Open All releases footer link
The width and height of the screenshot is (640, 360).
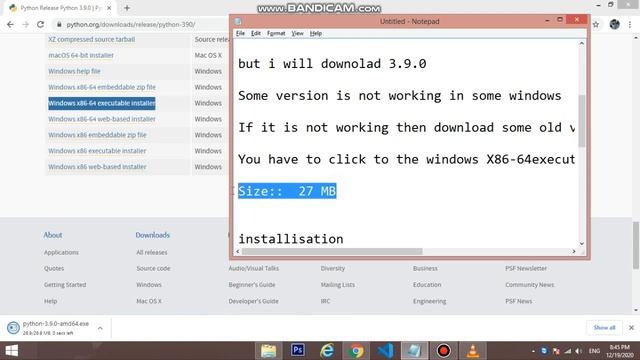[152, 252]
